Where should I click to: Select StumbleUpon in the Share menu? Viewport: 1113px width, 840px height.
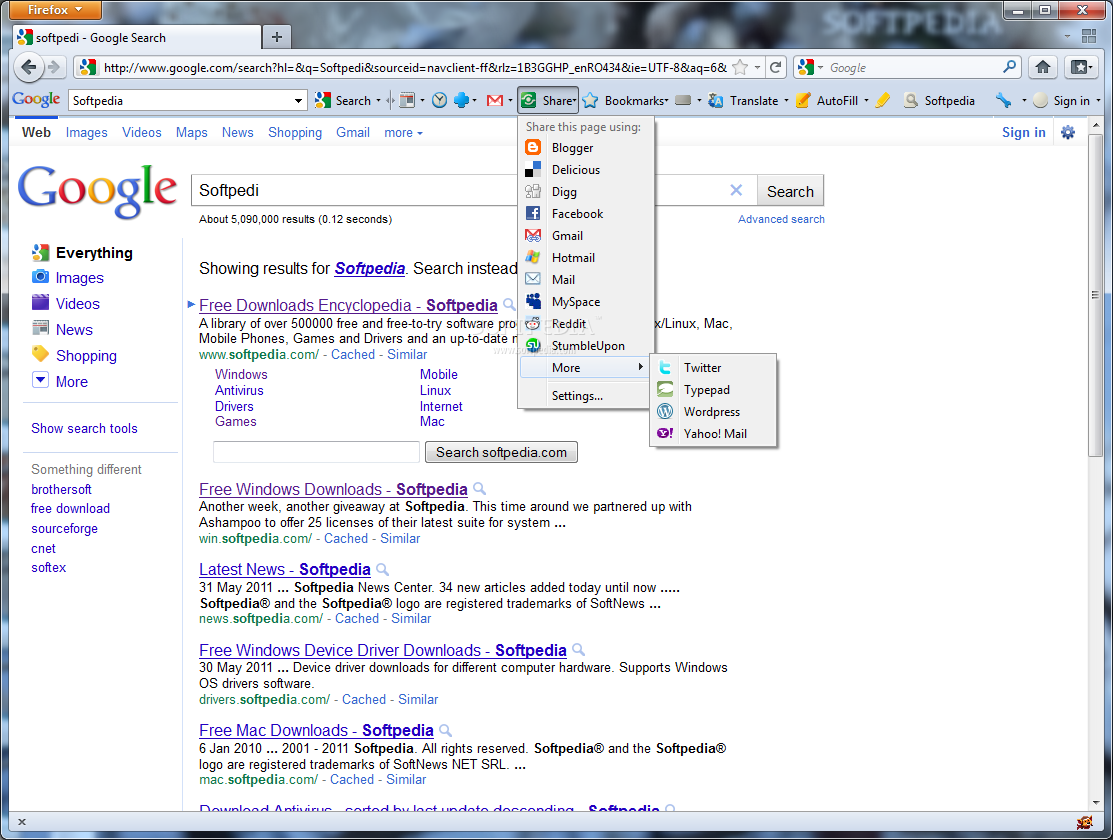pos(586,346)
